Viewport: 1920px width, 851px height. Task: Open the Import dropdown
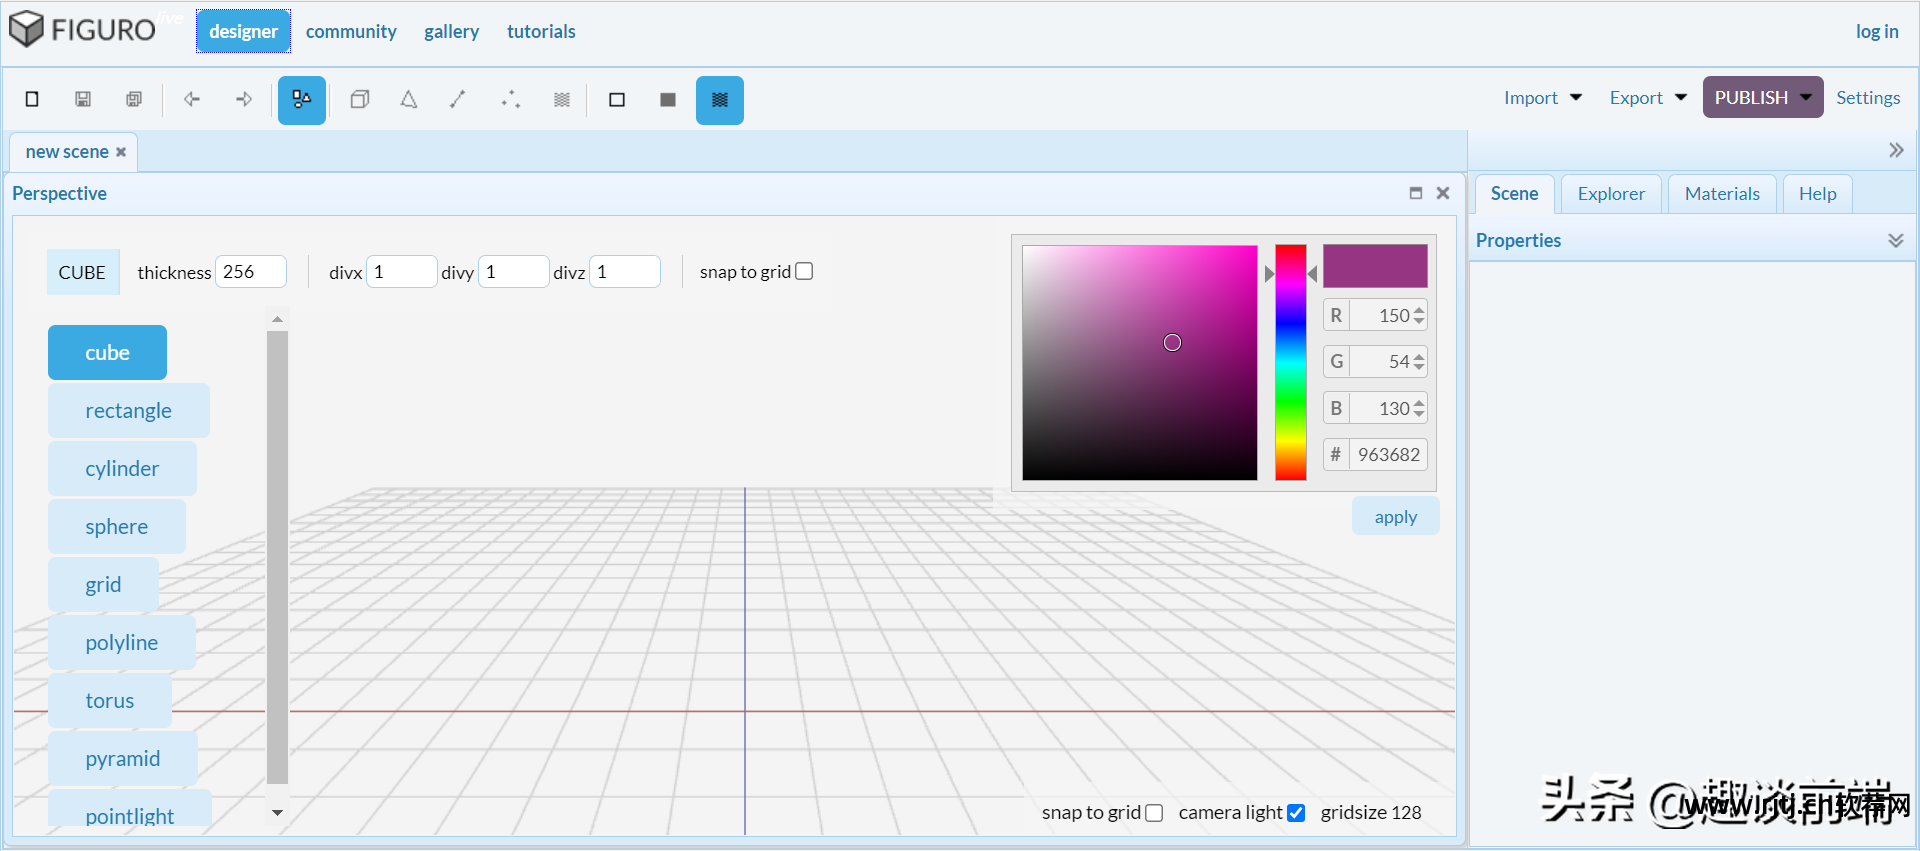tap(1543, 98)
